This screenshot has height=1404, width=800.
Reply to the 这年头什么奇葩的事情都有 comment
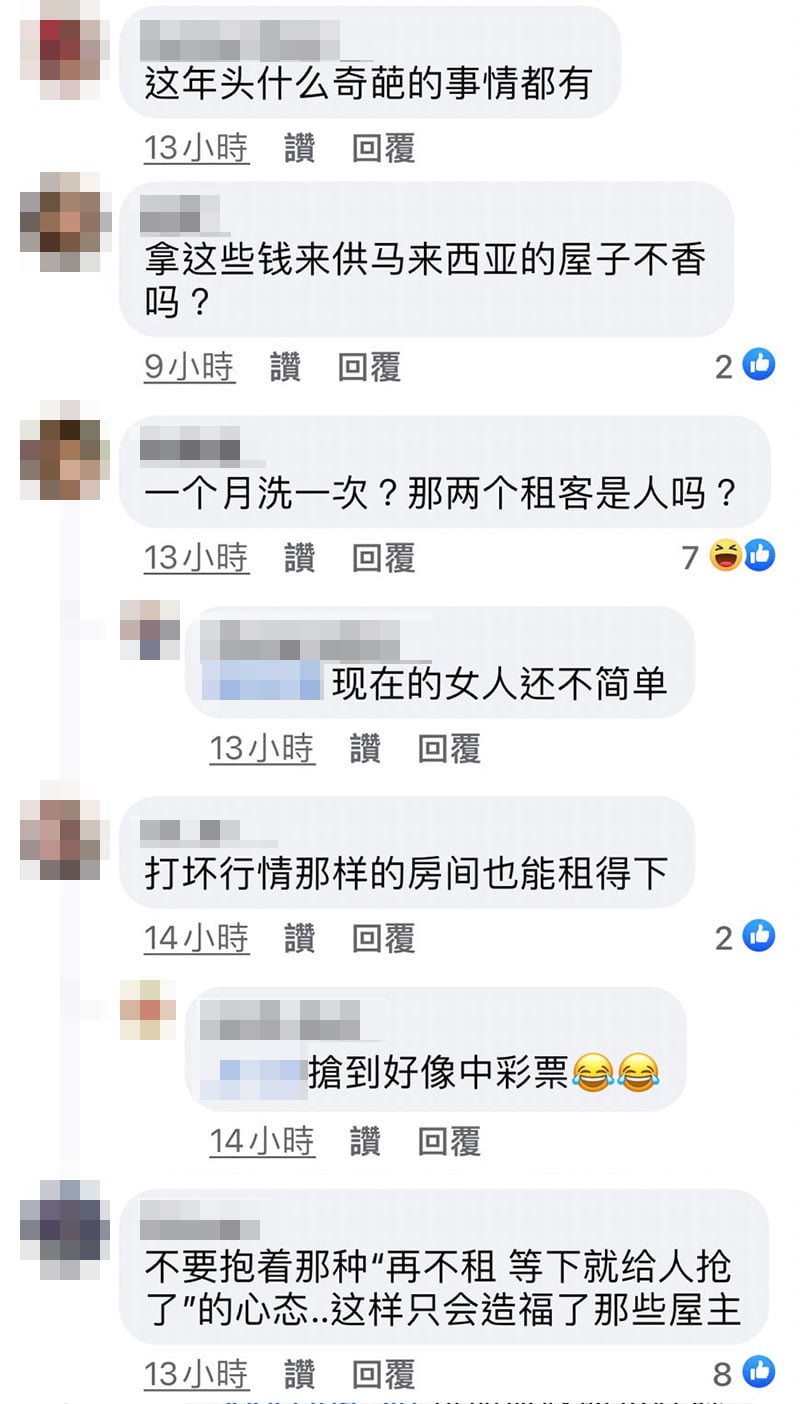pyautogui.click(x=383, y=148)
